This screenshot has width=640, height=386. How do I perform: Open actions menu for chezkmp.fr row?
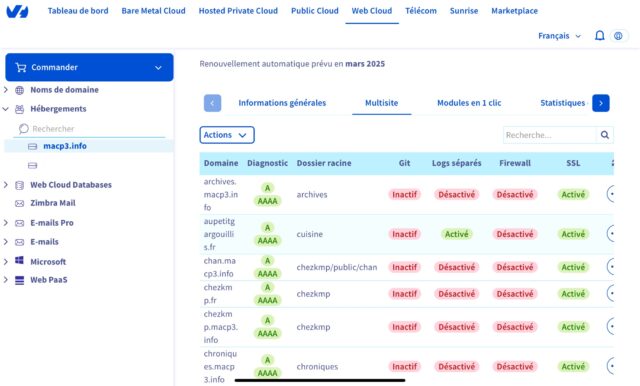tap(611, 293)
